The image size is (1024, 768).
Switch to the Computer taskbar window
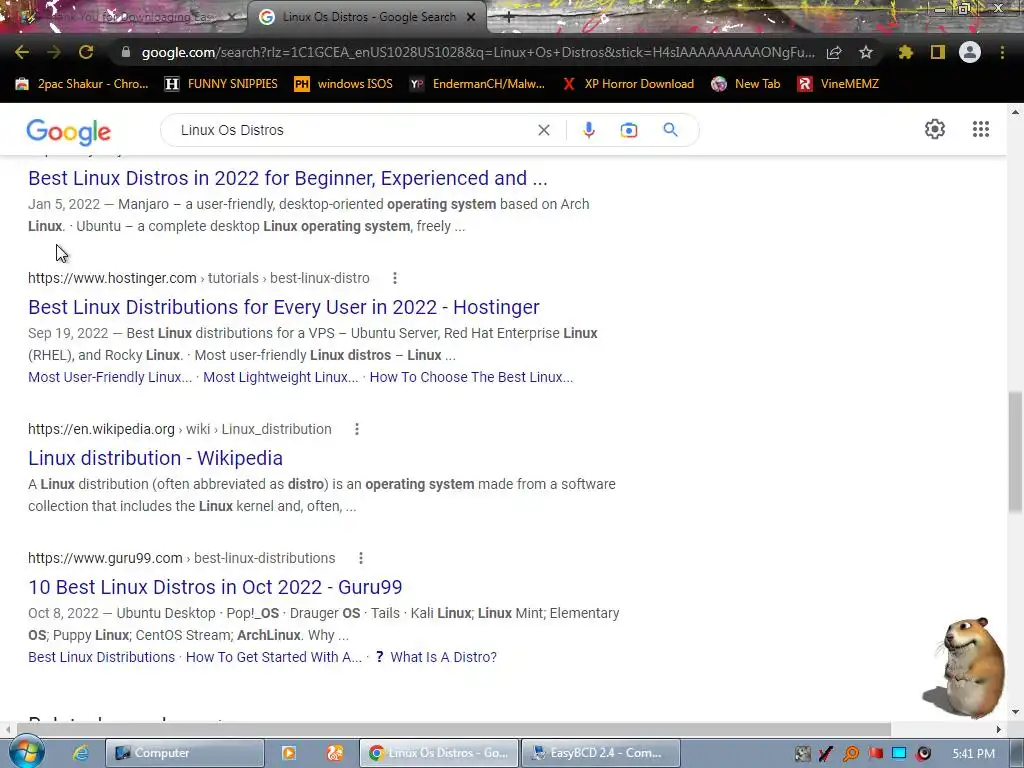(x=185, y=753)
